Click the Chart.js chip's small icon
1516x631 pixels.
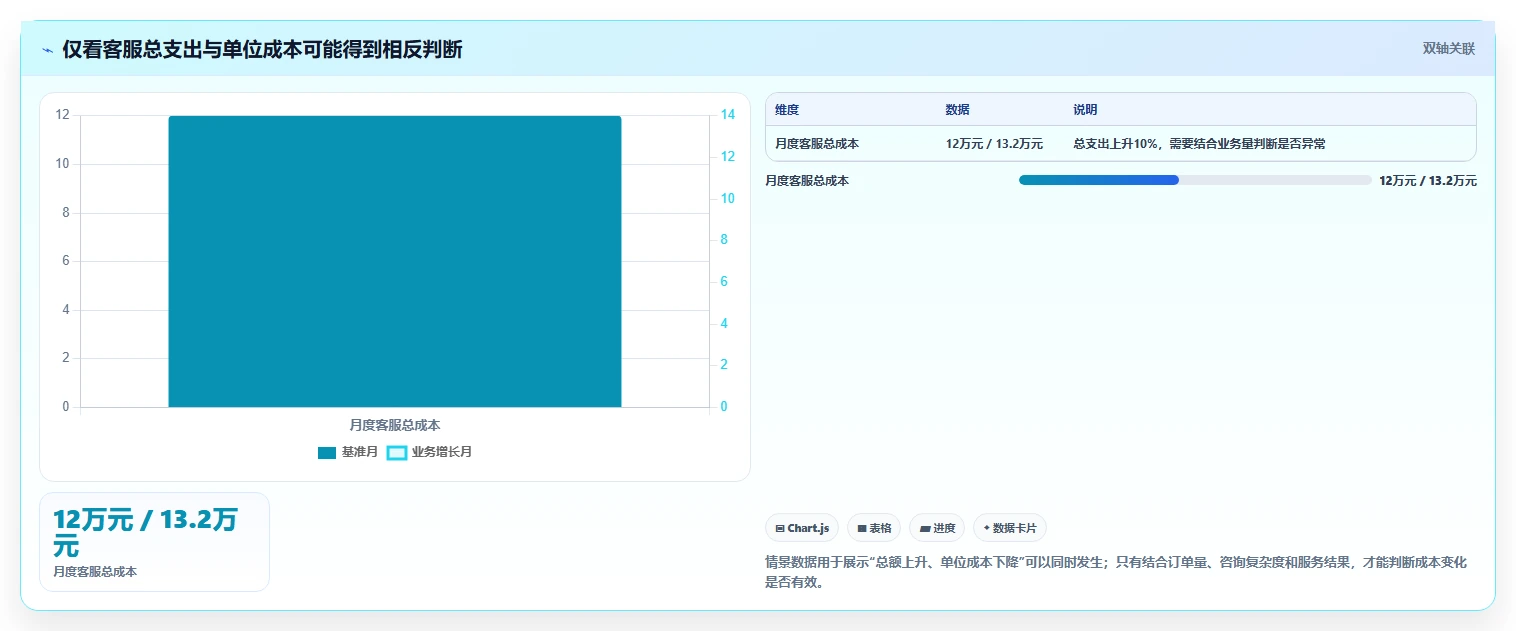(780, 528)
